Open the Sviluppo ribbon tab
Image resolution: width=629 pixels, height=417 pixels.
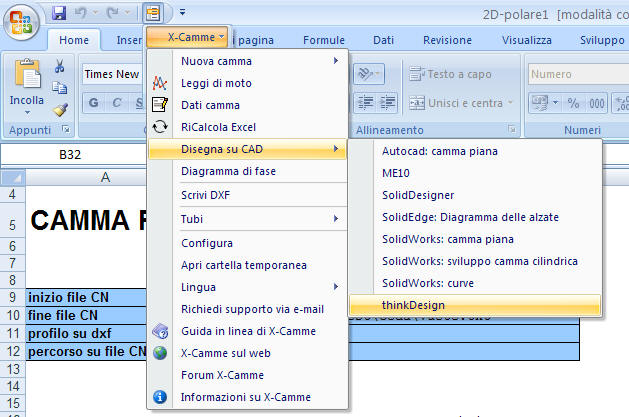(x=602, y=40)
